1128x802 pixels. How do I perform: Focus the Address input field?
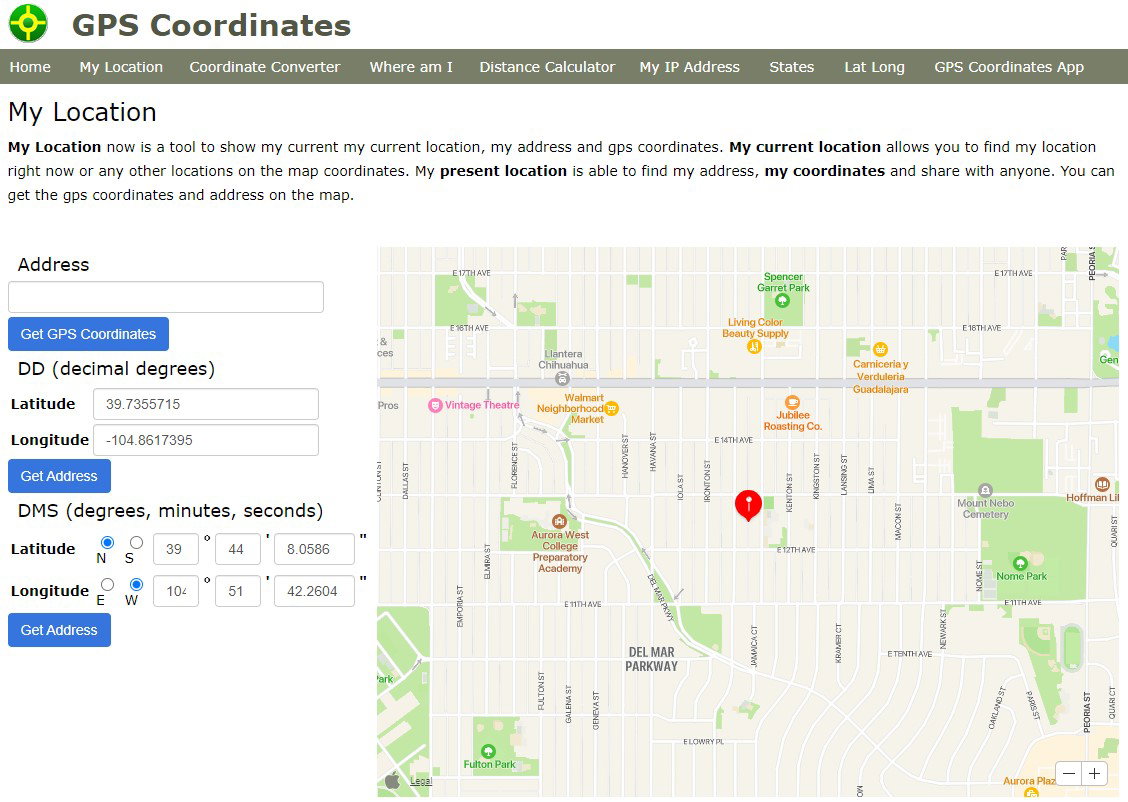(165, 297)
